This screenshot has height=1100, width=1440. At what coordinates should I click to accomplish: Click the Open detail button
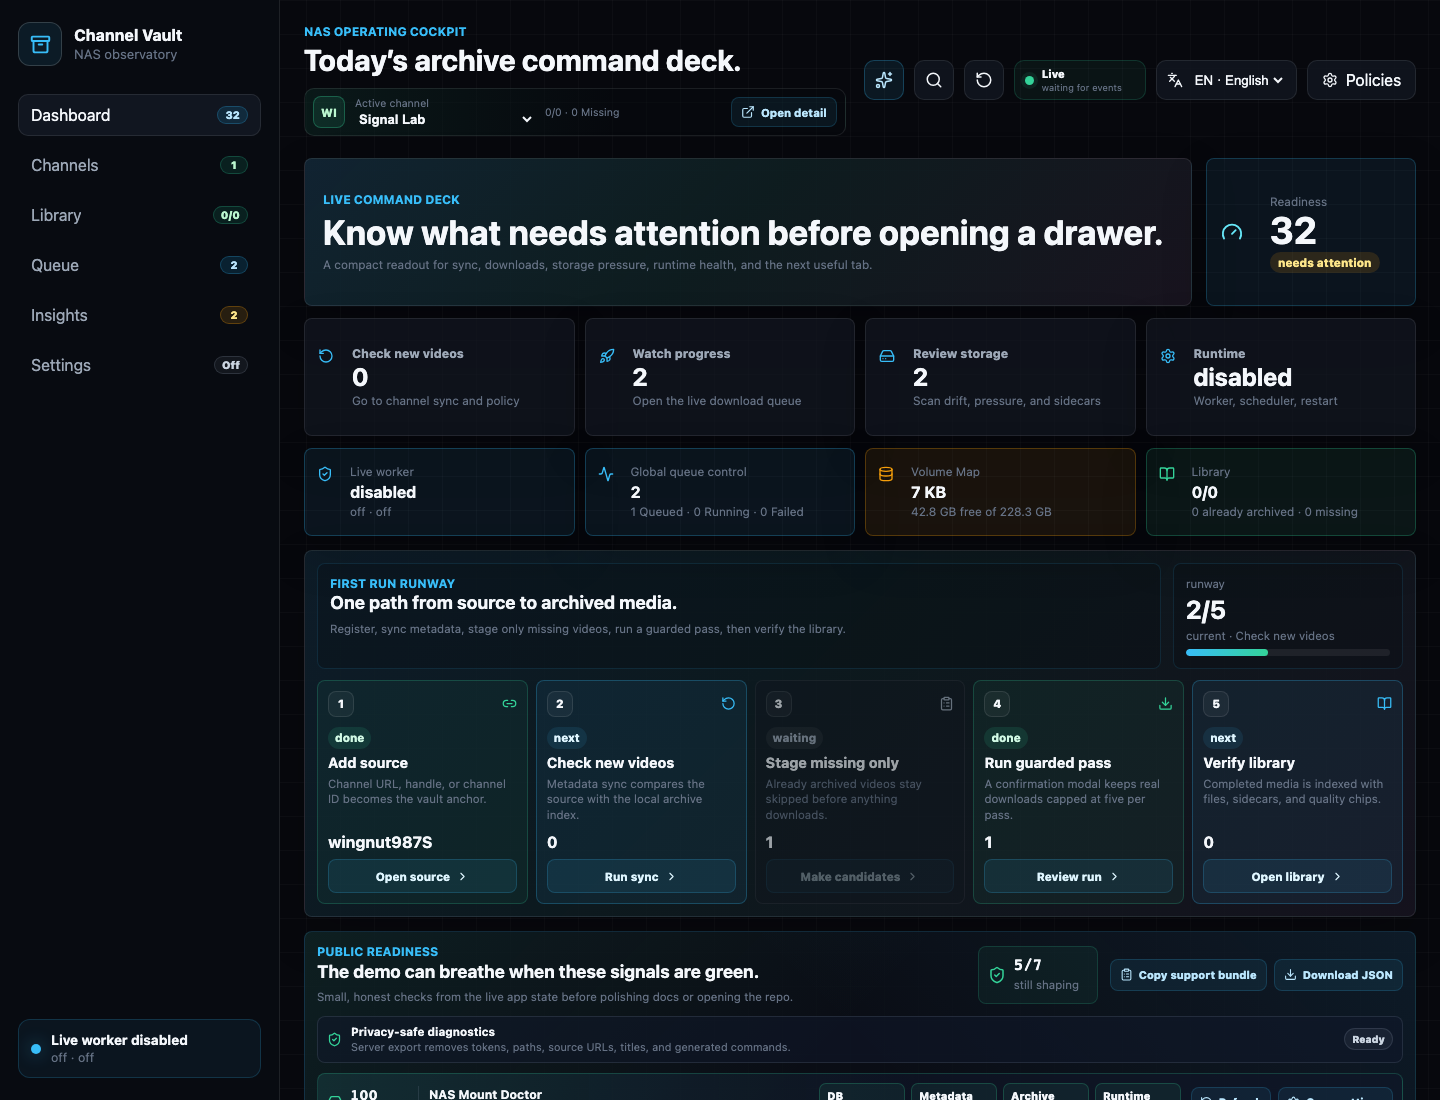pyautogui.click(x=784, y=113)
